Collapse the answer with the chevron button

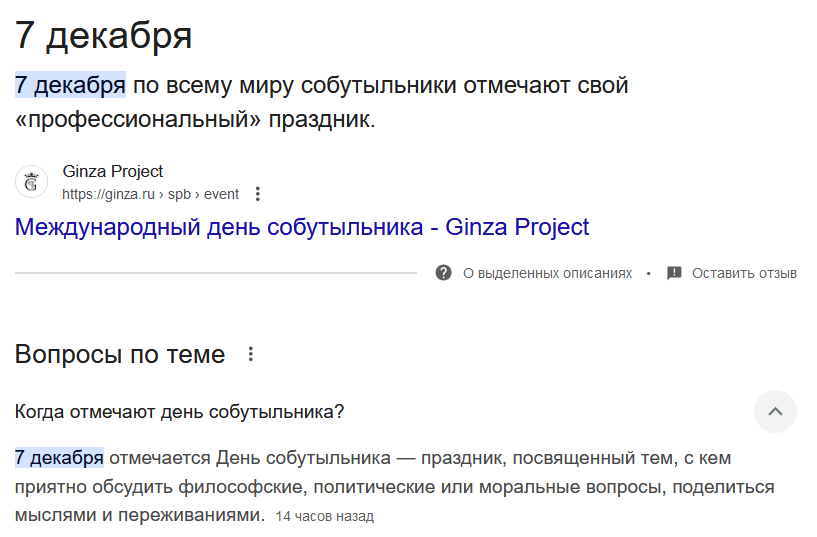point(775,411)
